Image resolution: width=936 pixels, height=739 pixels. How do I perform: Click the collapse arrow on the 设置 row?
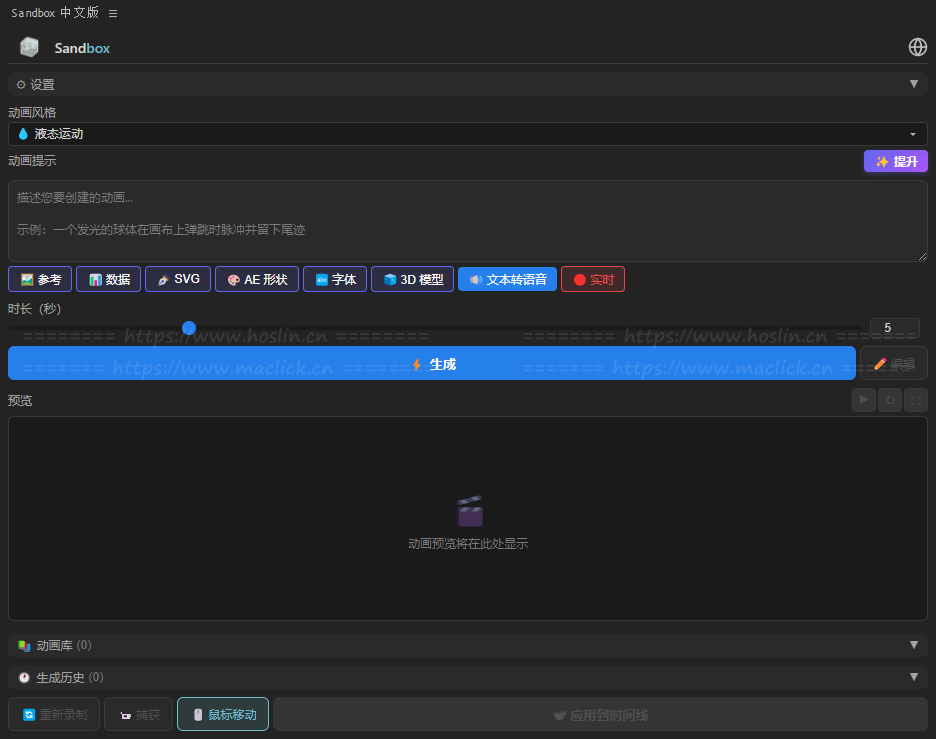(x=913, y=84)
